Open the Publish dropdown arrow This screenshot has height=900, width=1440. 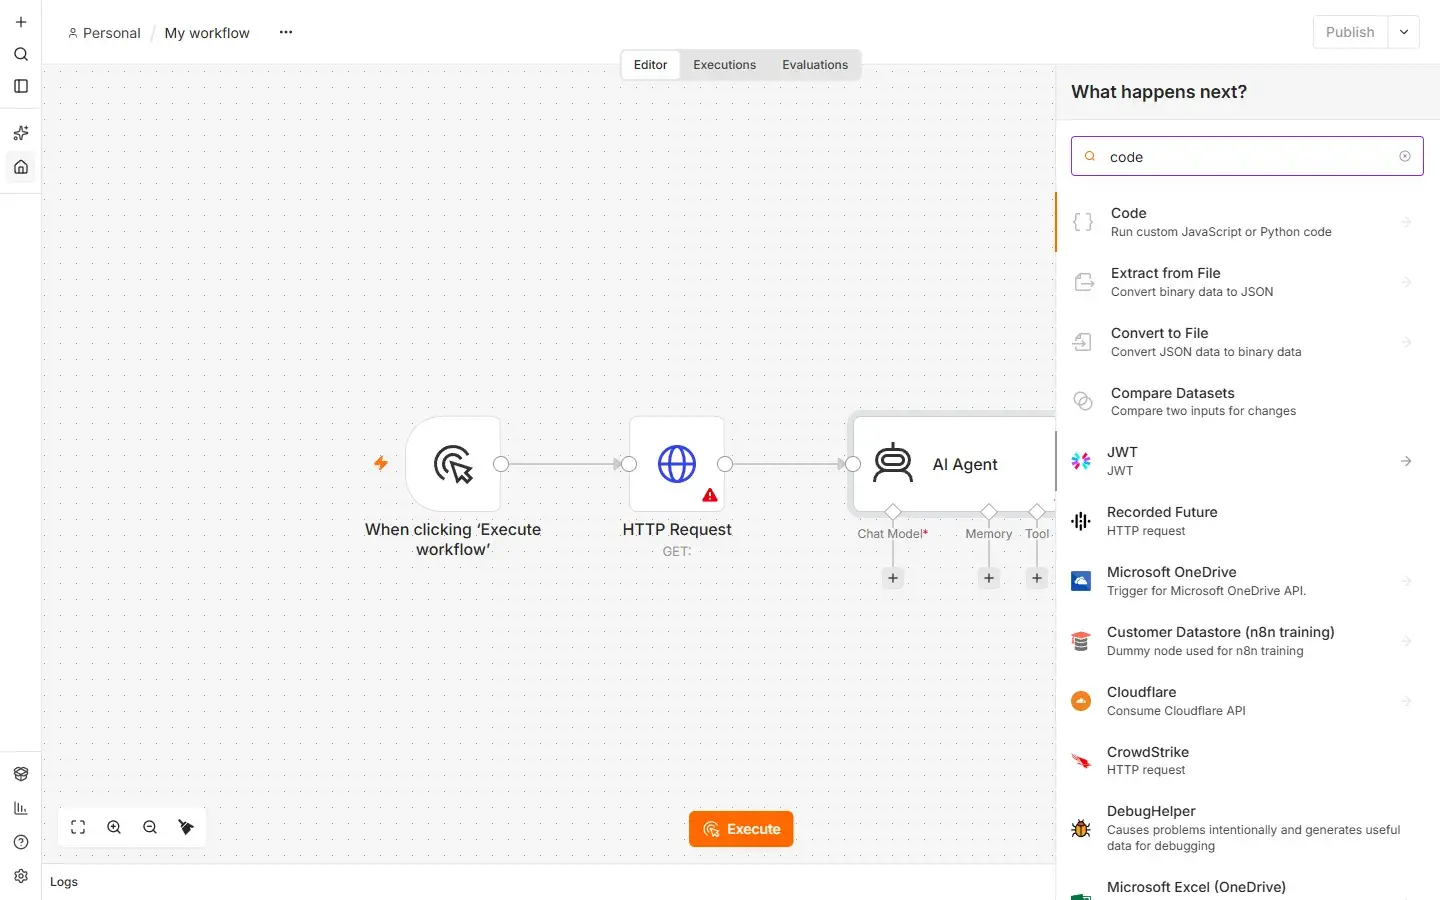[x=1404, y=32]
